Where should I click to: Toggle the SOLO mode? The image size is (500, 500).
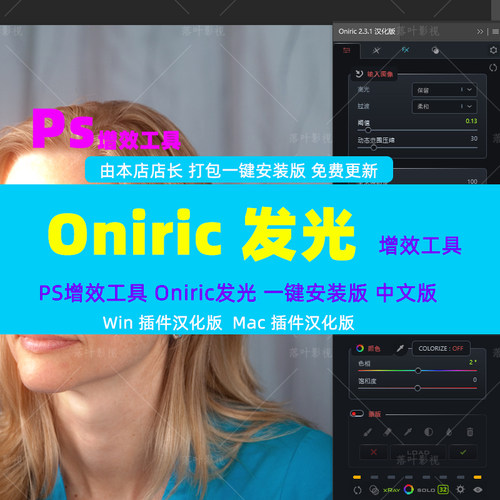[x=426, y=490]
